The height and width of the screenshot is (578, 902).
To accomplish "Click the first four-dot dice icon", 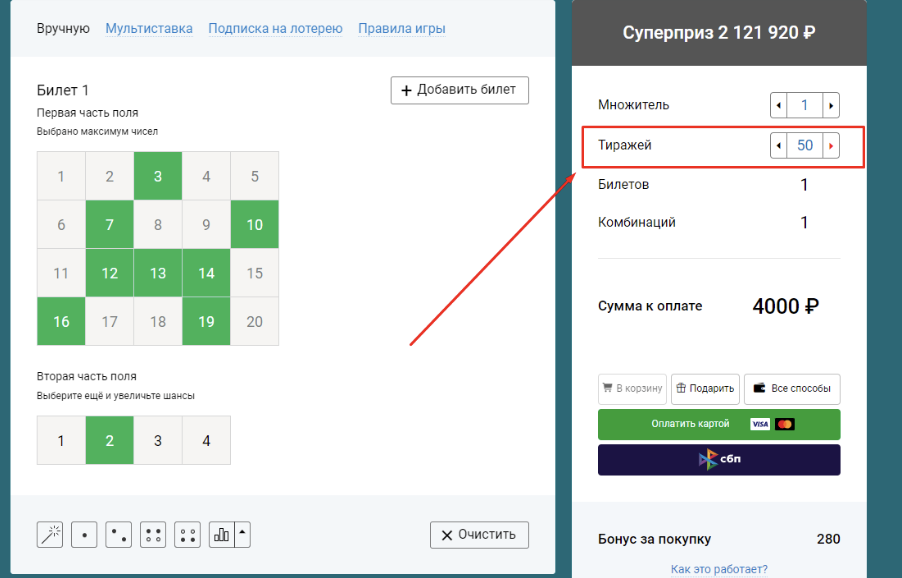I will 153,535.
